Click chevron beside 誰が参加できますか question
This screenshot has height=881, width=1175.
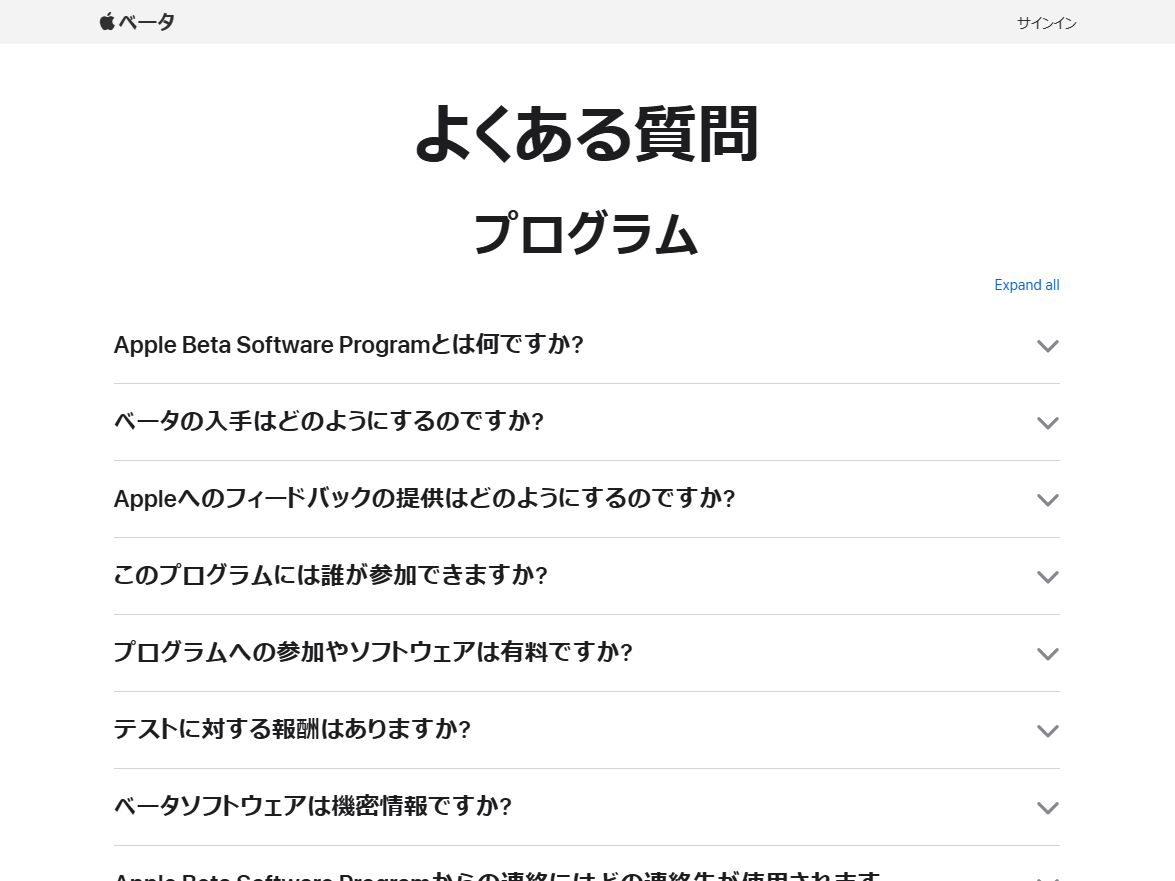pos(1048,577)
